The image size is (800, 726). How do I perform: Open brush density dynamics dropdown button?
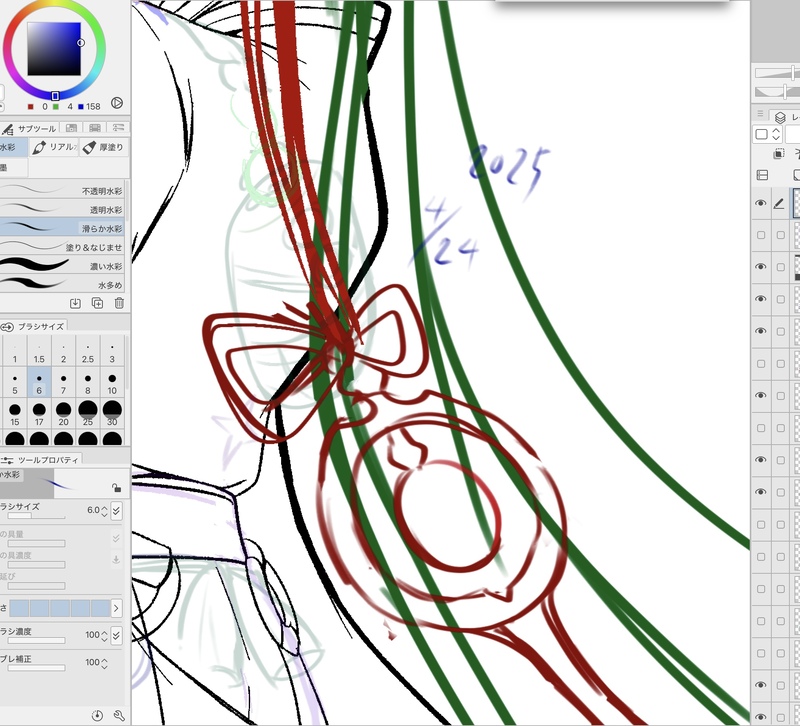(117, 635)
